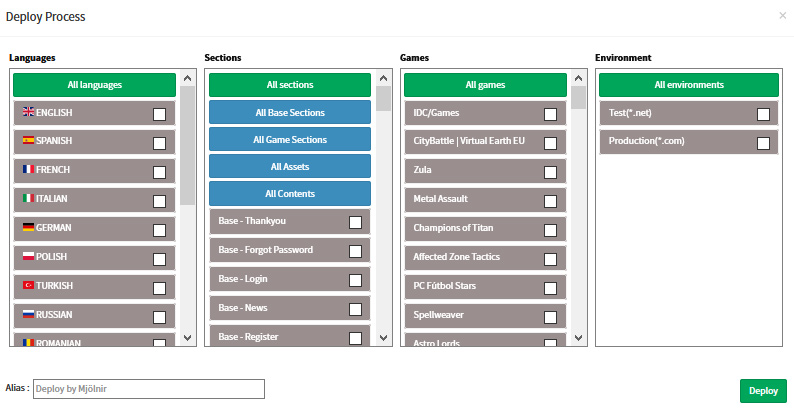Click the German flag icon
The height and width of the screenshot is (413, 794).
click(x=28, y=227)
